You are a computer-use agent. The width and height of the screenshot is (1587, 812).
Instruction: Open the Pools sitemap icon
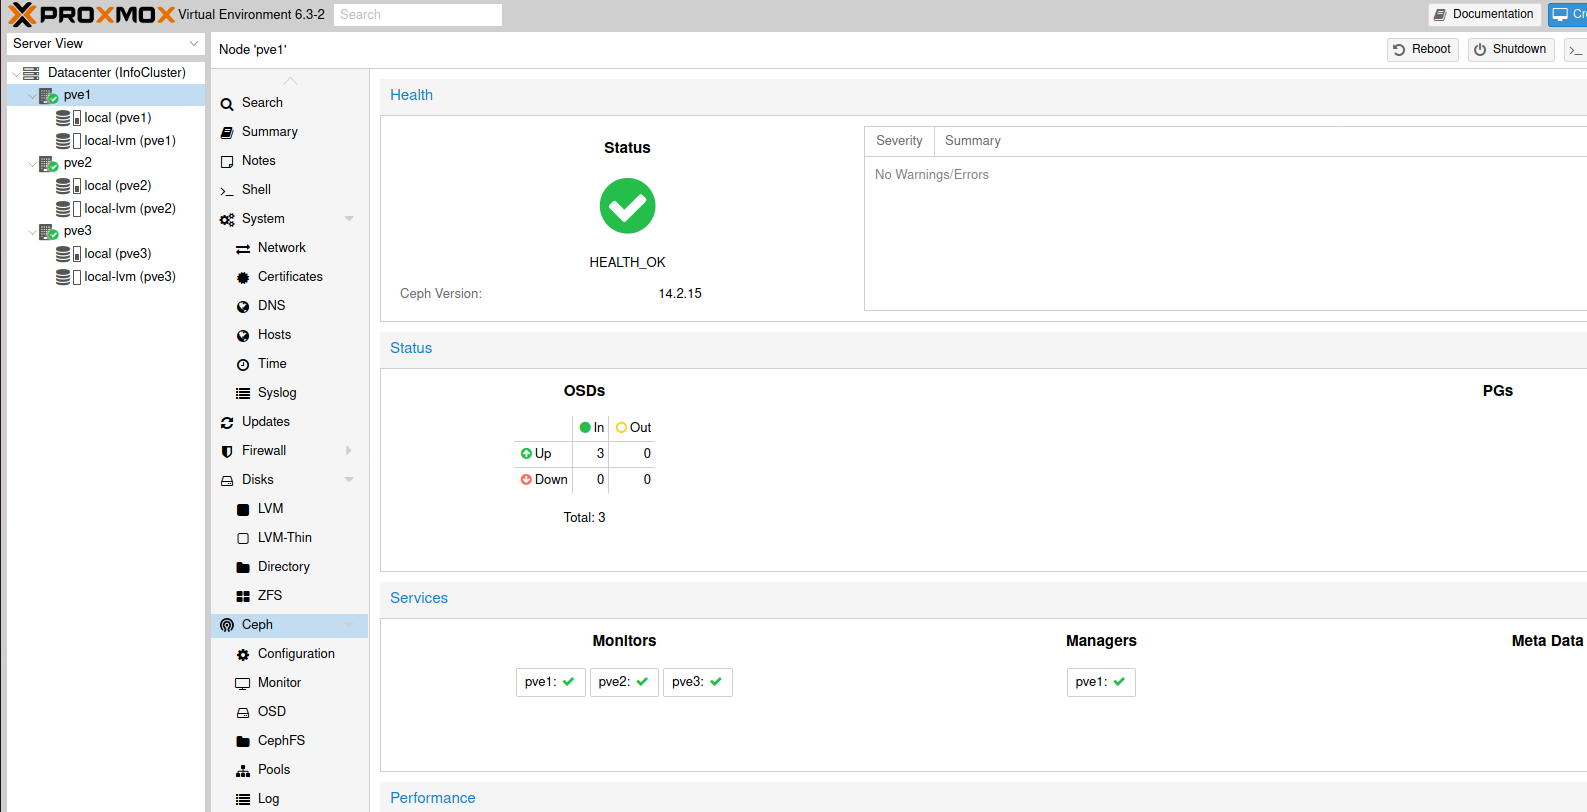[243, 771]
